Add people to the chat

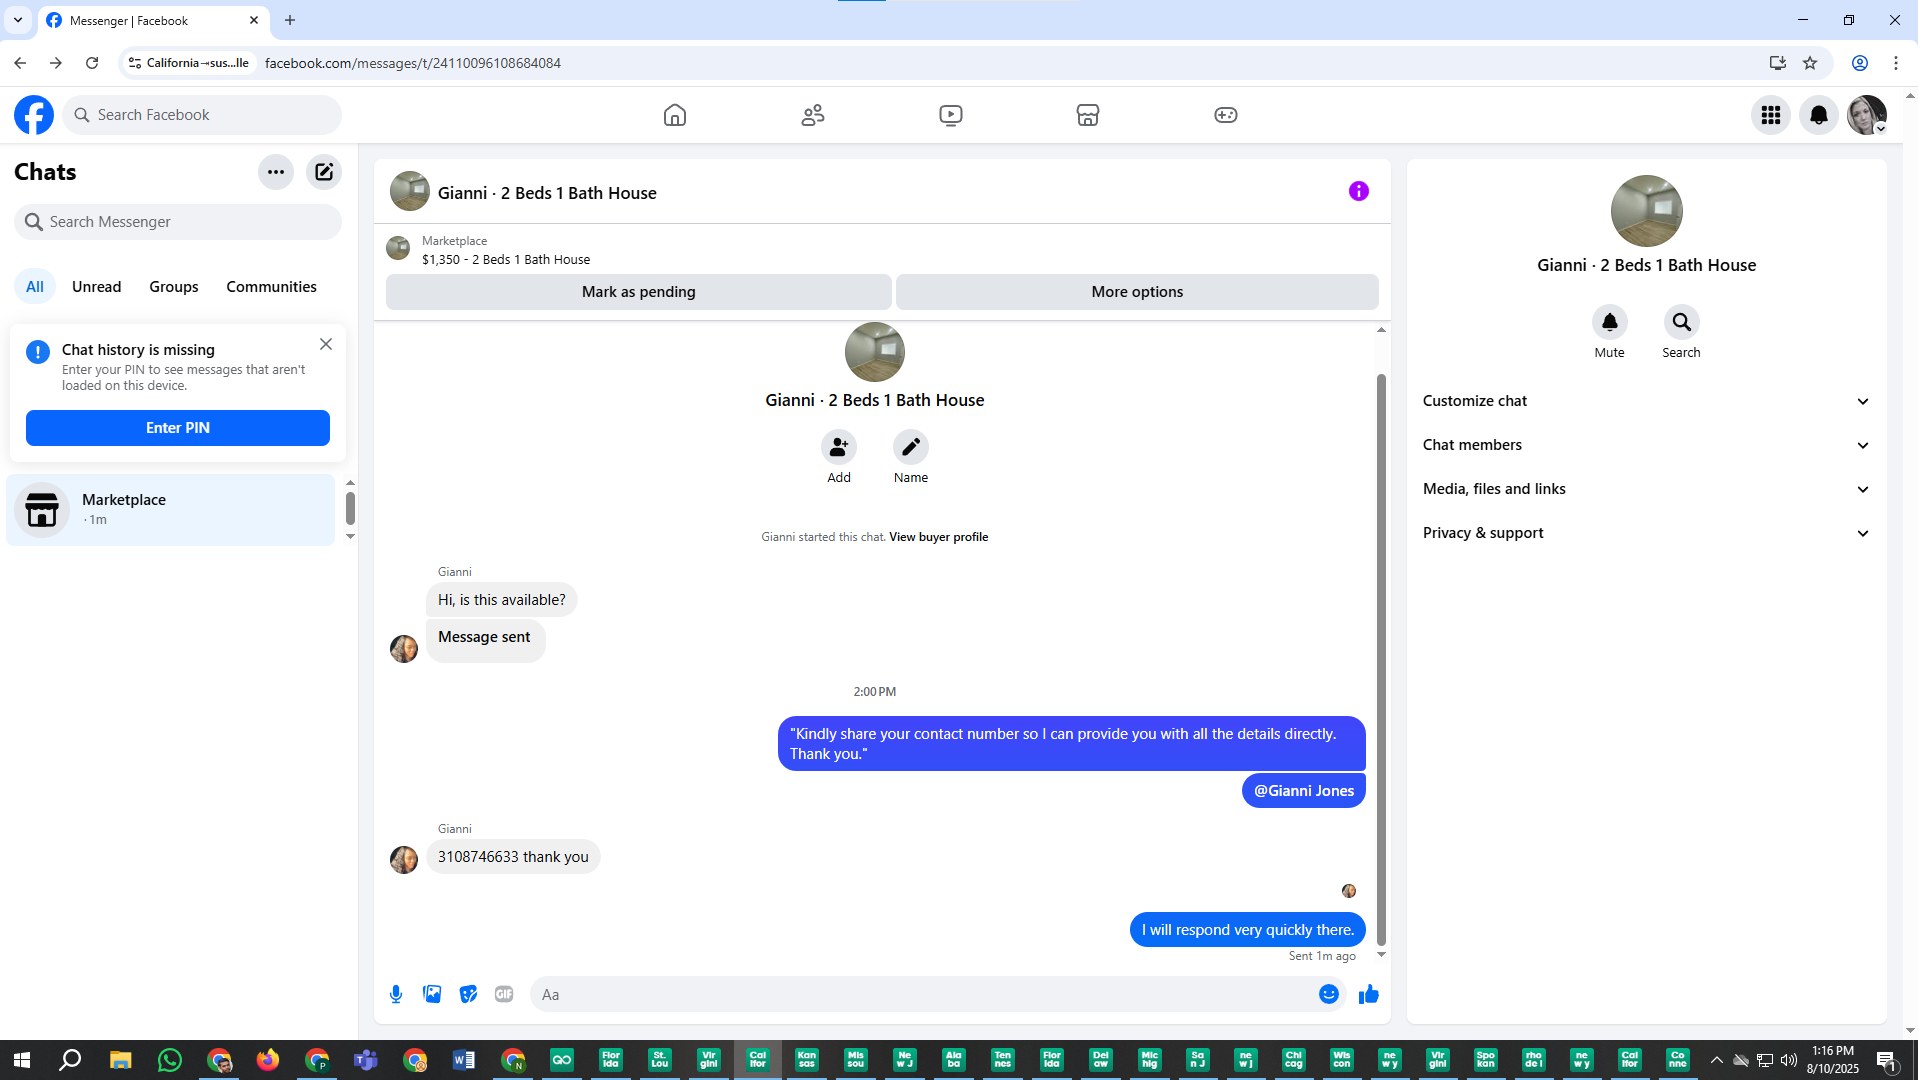pos(839,447)
